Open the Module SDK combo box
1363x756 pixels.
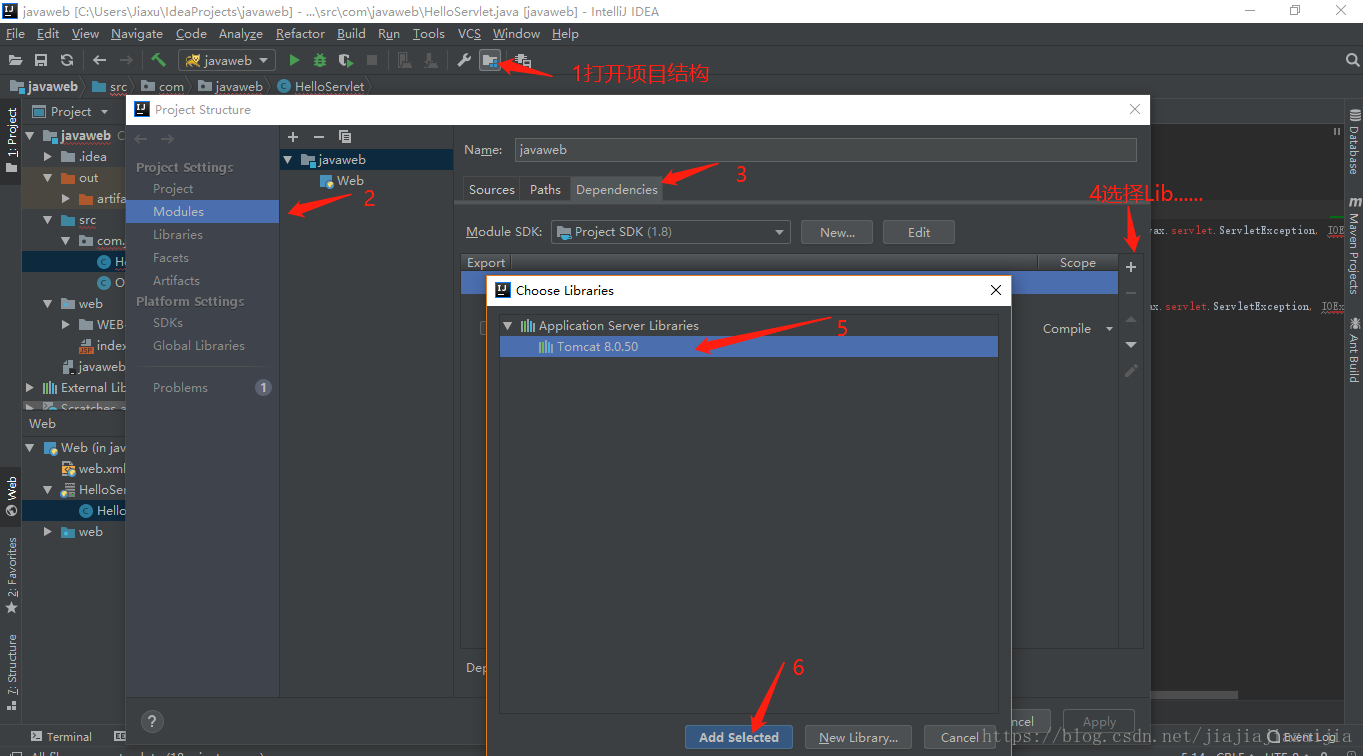[x=670, y=232]
